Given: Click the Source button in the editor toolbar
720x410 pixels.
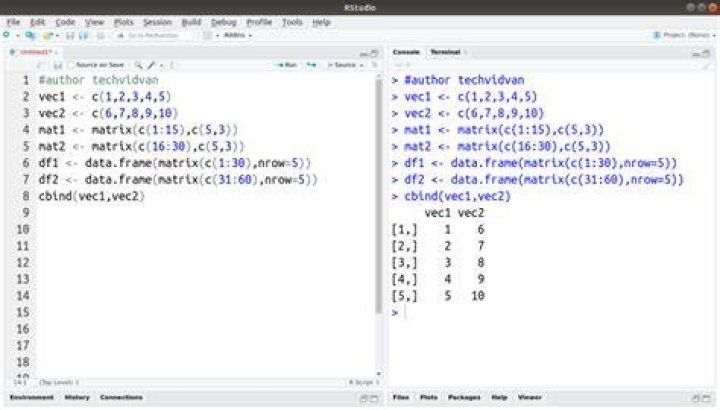Looking at the screenshot, I should 343,65.
